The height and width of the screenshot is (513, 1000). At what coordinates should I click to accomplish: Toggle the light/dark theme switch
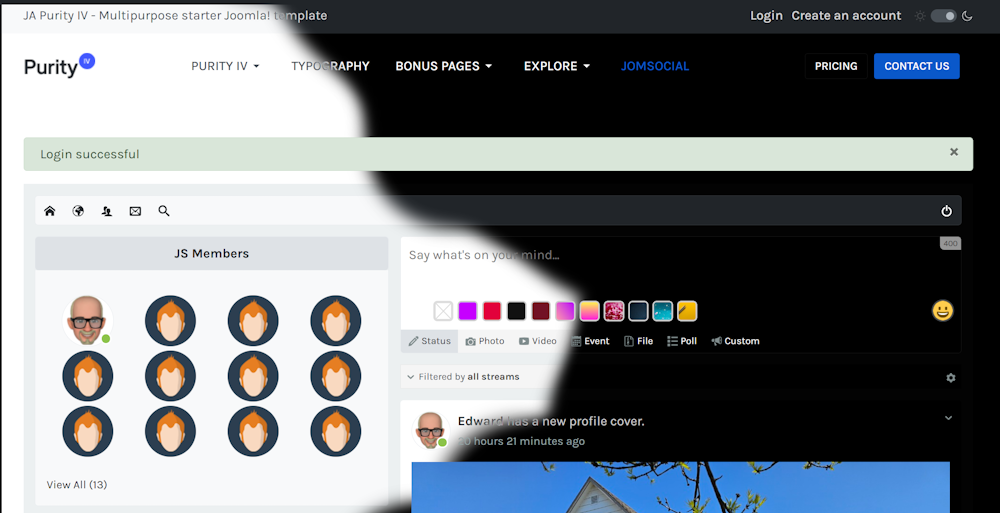pyautogui.click(x=944, y=16)
